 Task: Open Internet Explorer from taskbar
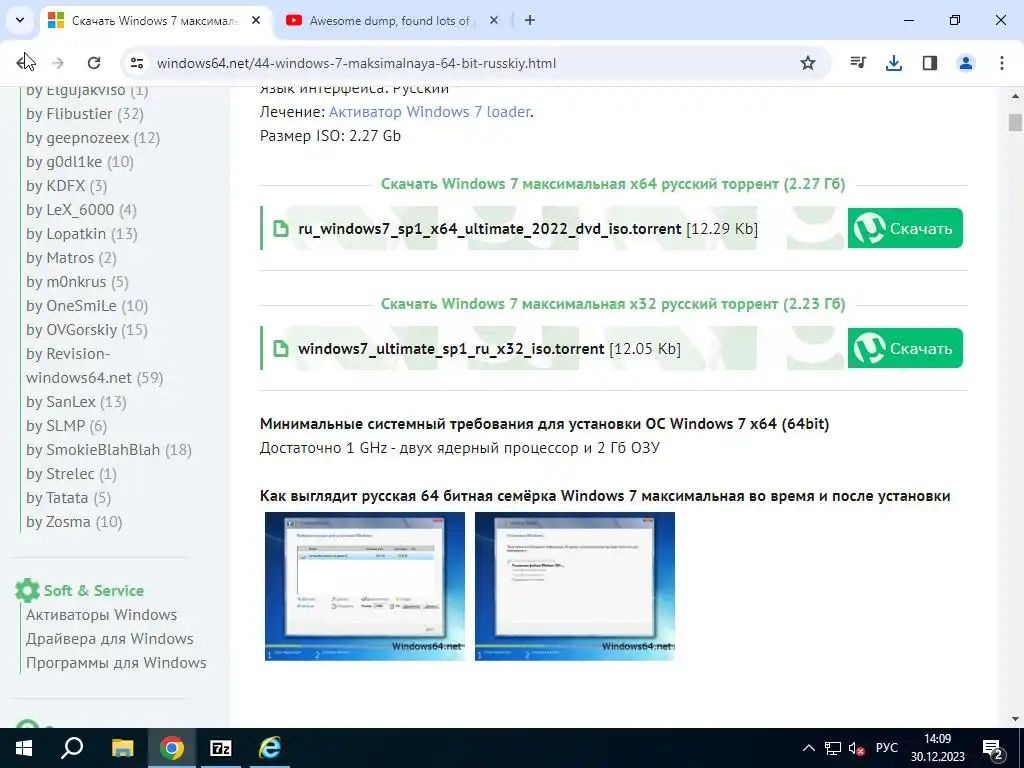(x=269, y=748)
